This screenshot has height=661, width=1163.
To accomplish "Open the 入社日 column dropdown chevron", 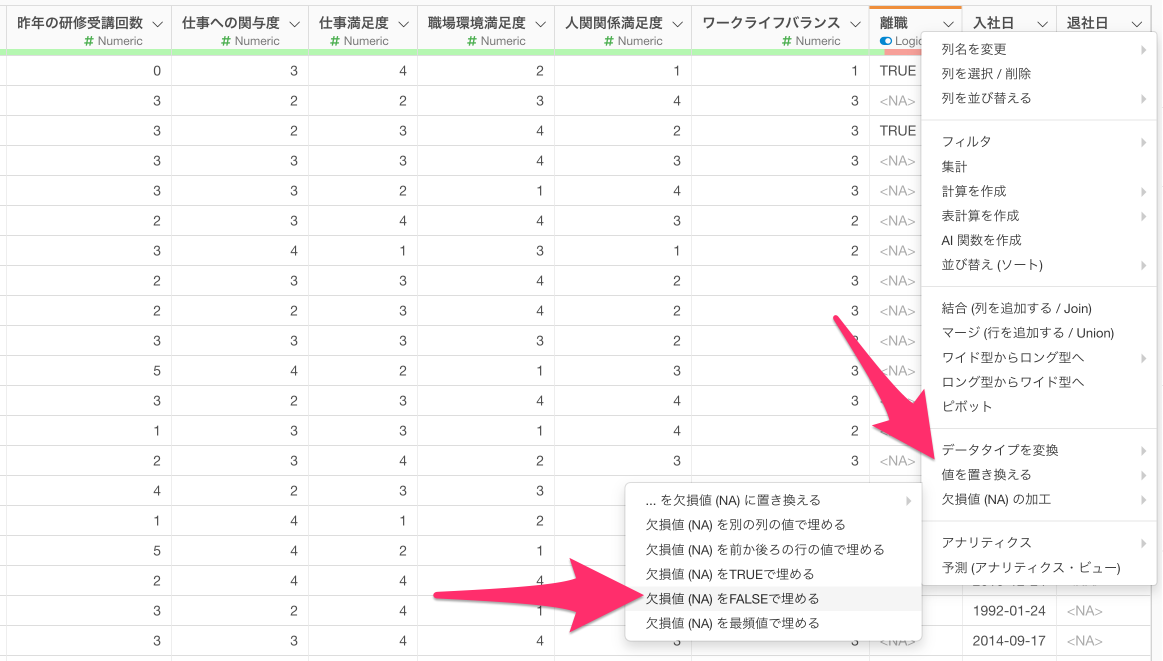I will point(1042,23).
